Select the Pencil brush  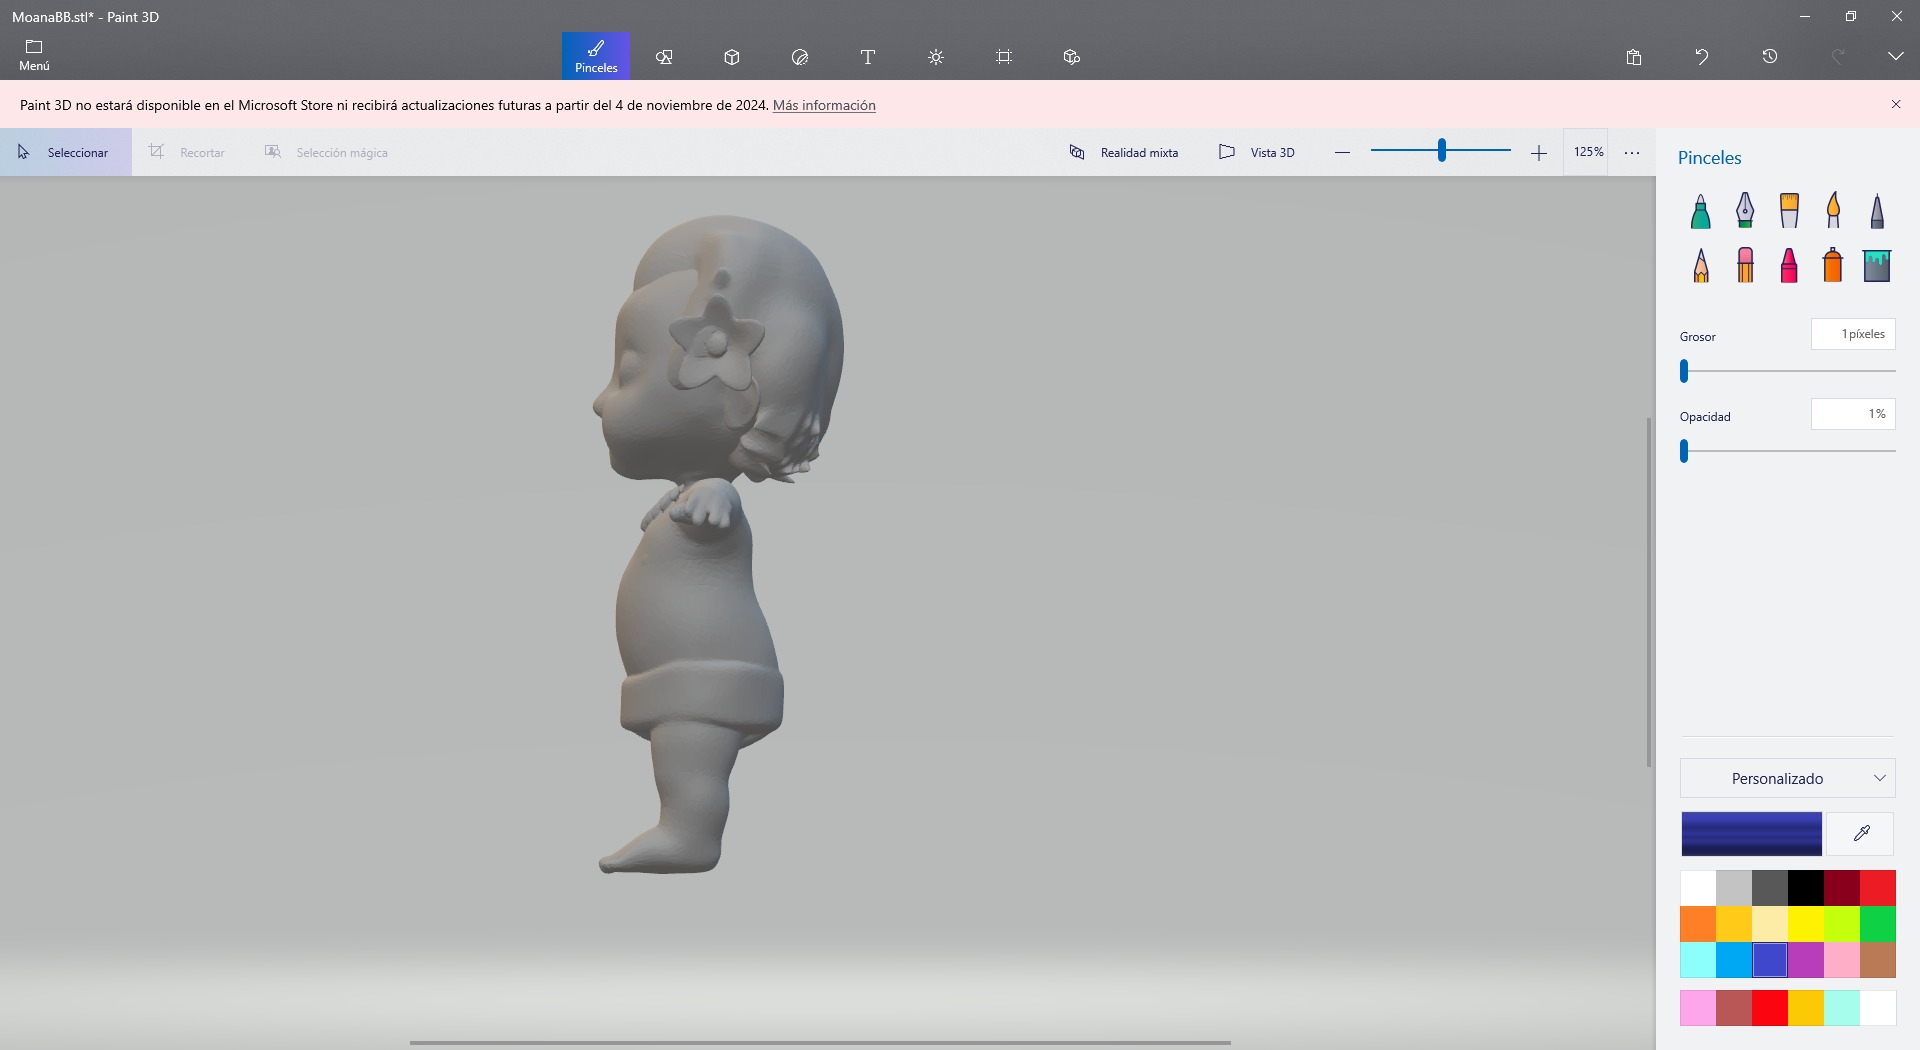(x=1701, y=265)
